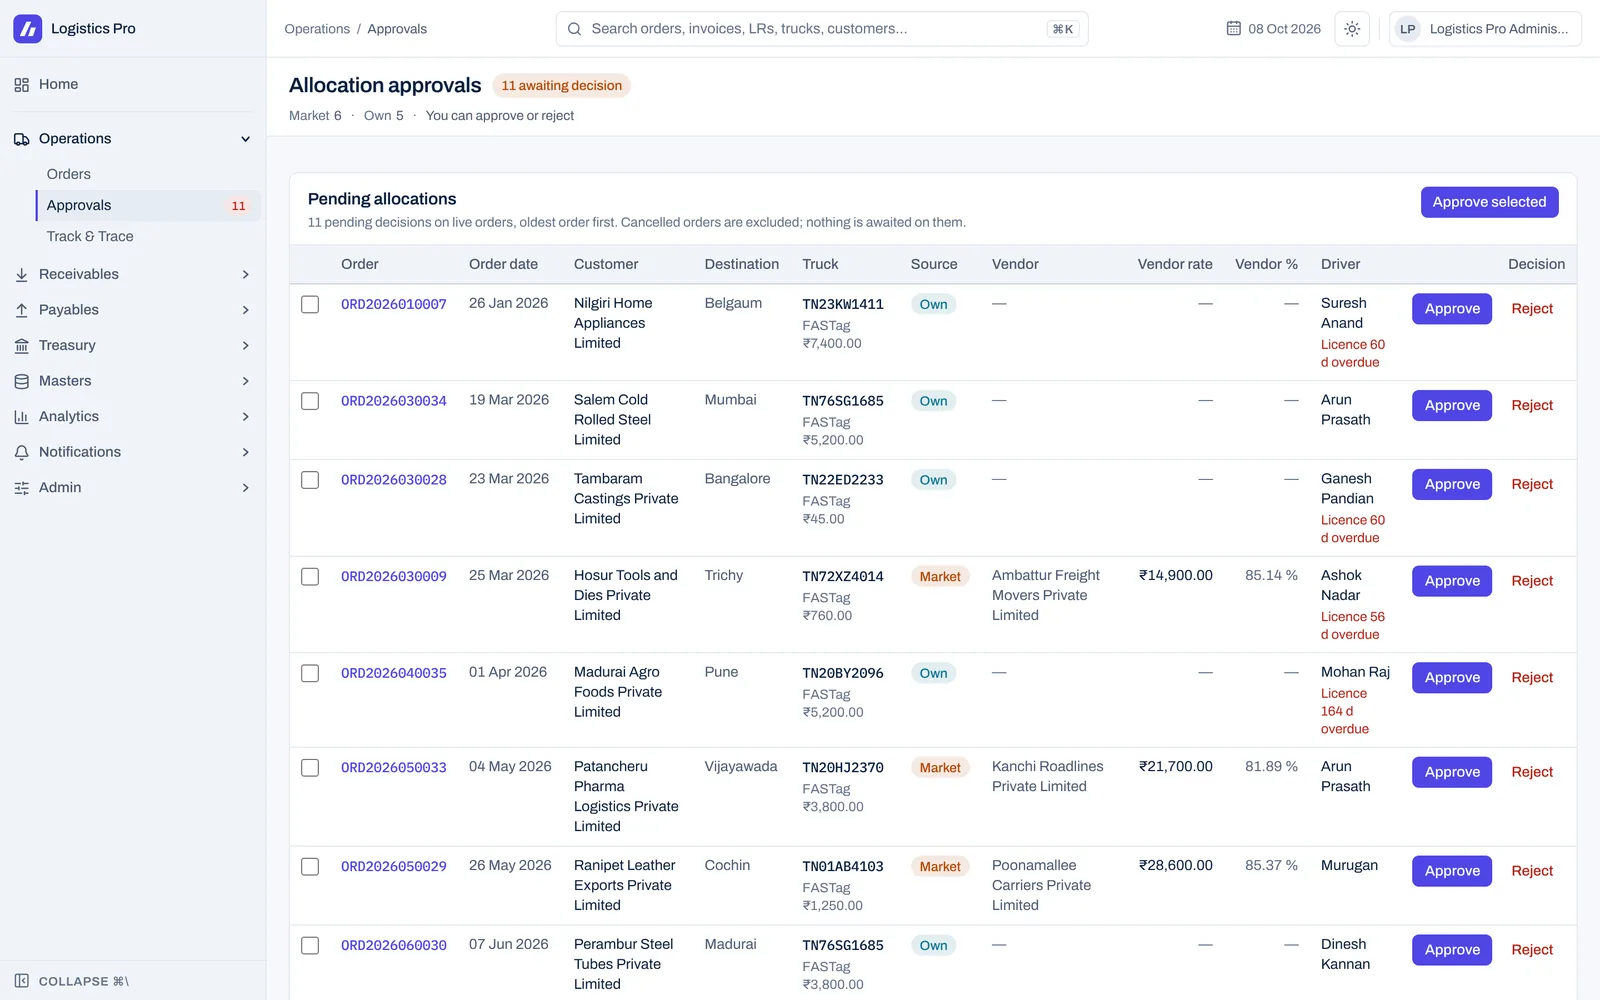Check the row for ORD2026030009
Viewport: 1600px width, 1000px height.
click(x=310, y=577)
